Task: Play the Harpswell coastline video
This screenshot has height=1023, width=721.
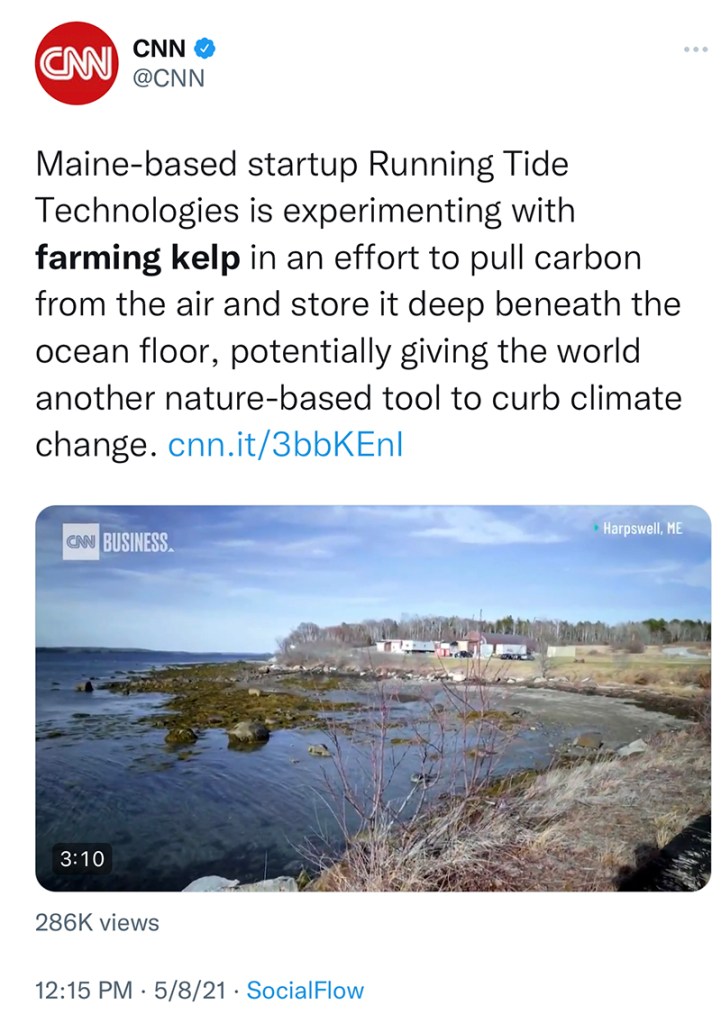Action: (x=373, y=697)
